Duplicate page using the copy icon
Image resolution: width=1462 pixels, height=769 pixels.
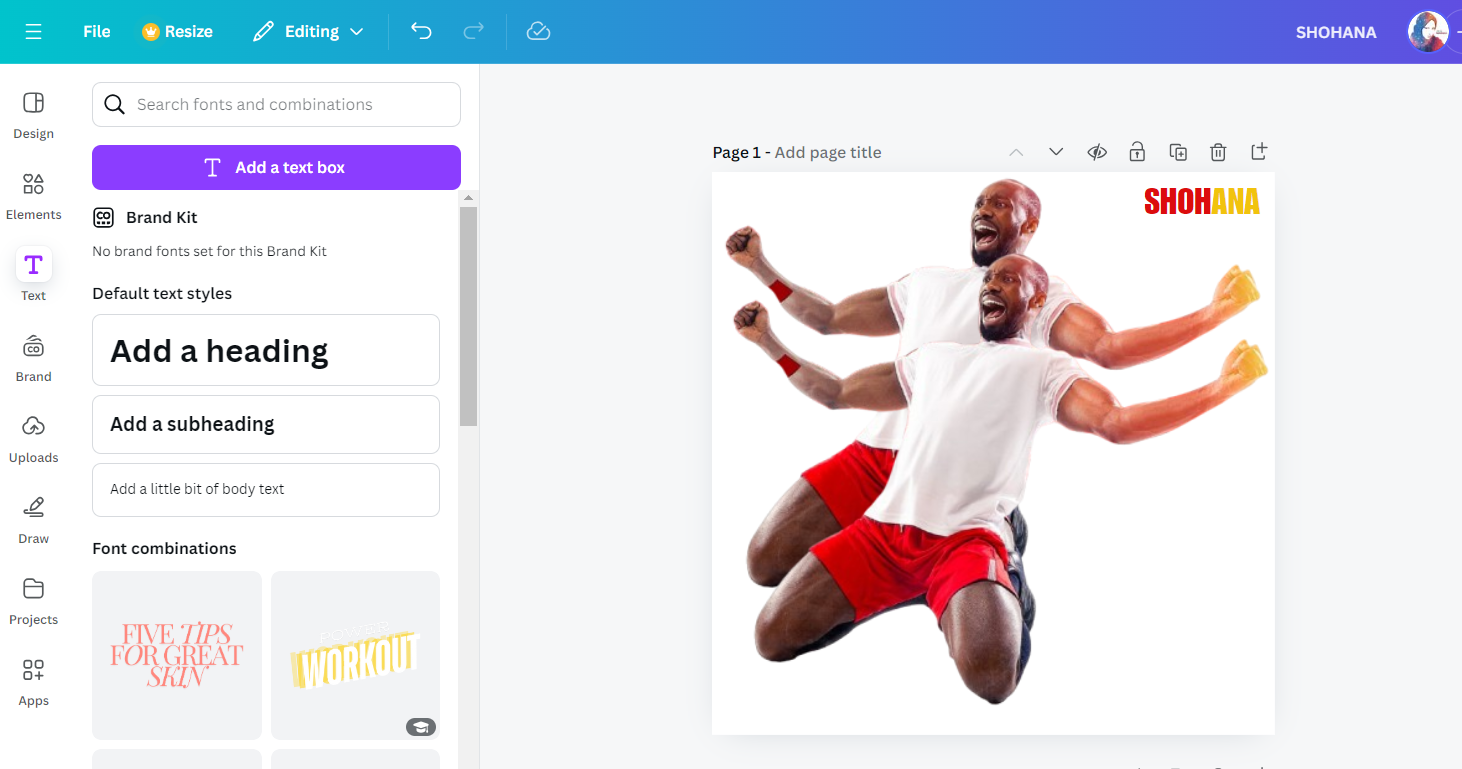point(1178,152)
